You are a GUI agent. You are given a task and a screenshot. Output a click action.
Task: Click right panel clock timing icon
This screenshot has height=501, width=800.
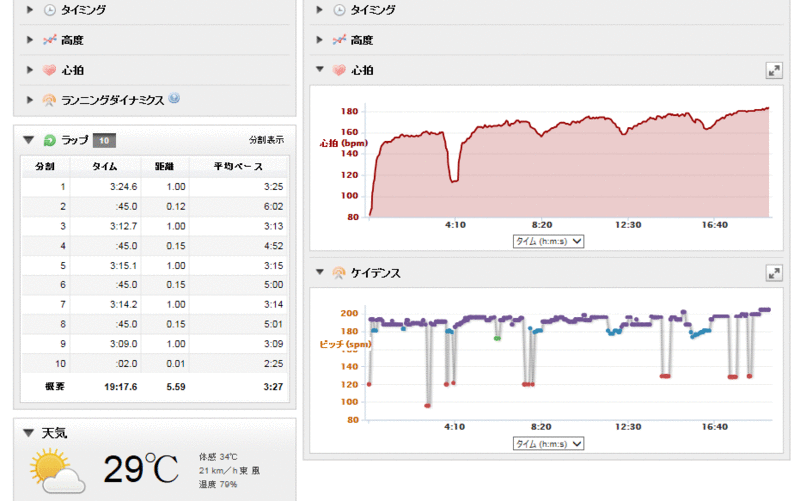click(x=339, y=10)
